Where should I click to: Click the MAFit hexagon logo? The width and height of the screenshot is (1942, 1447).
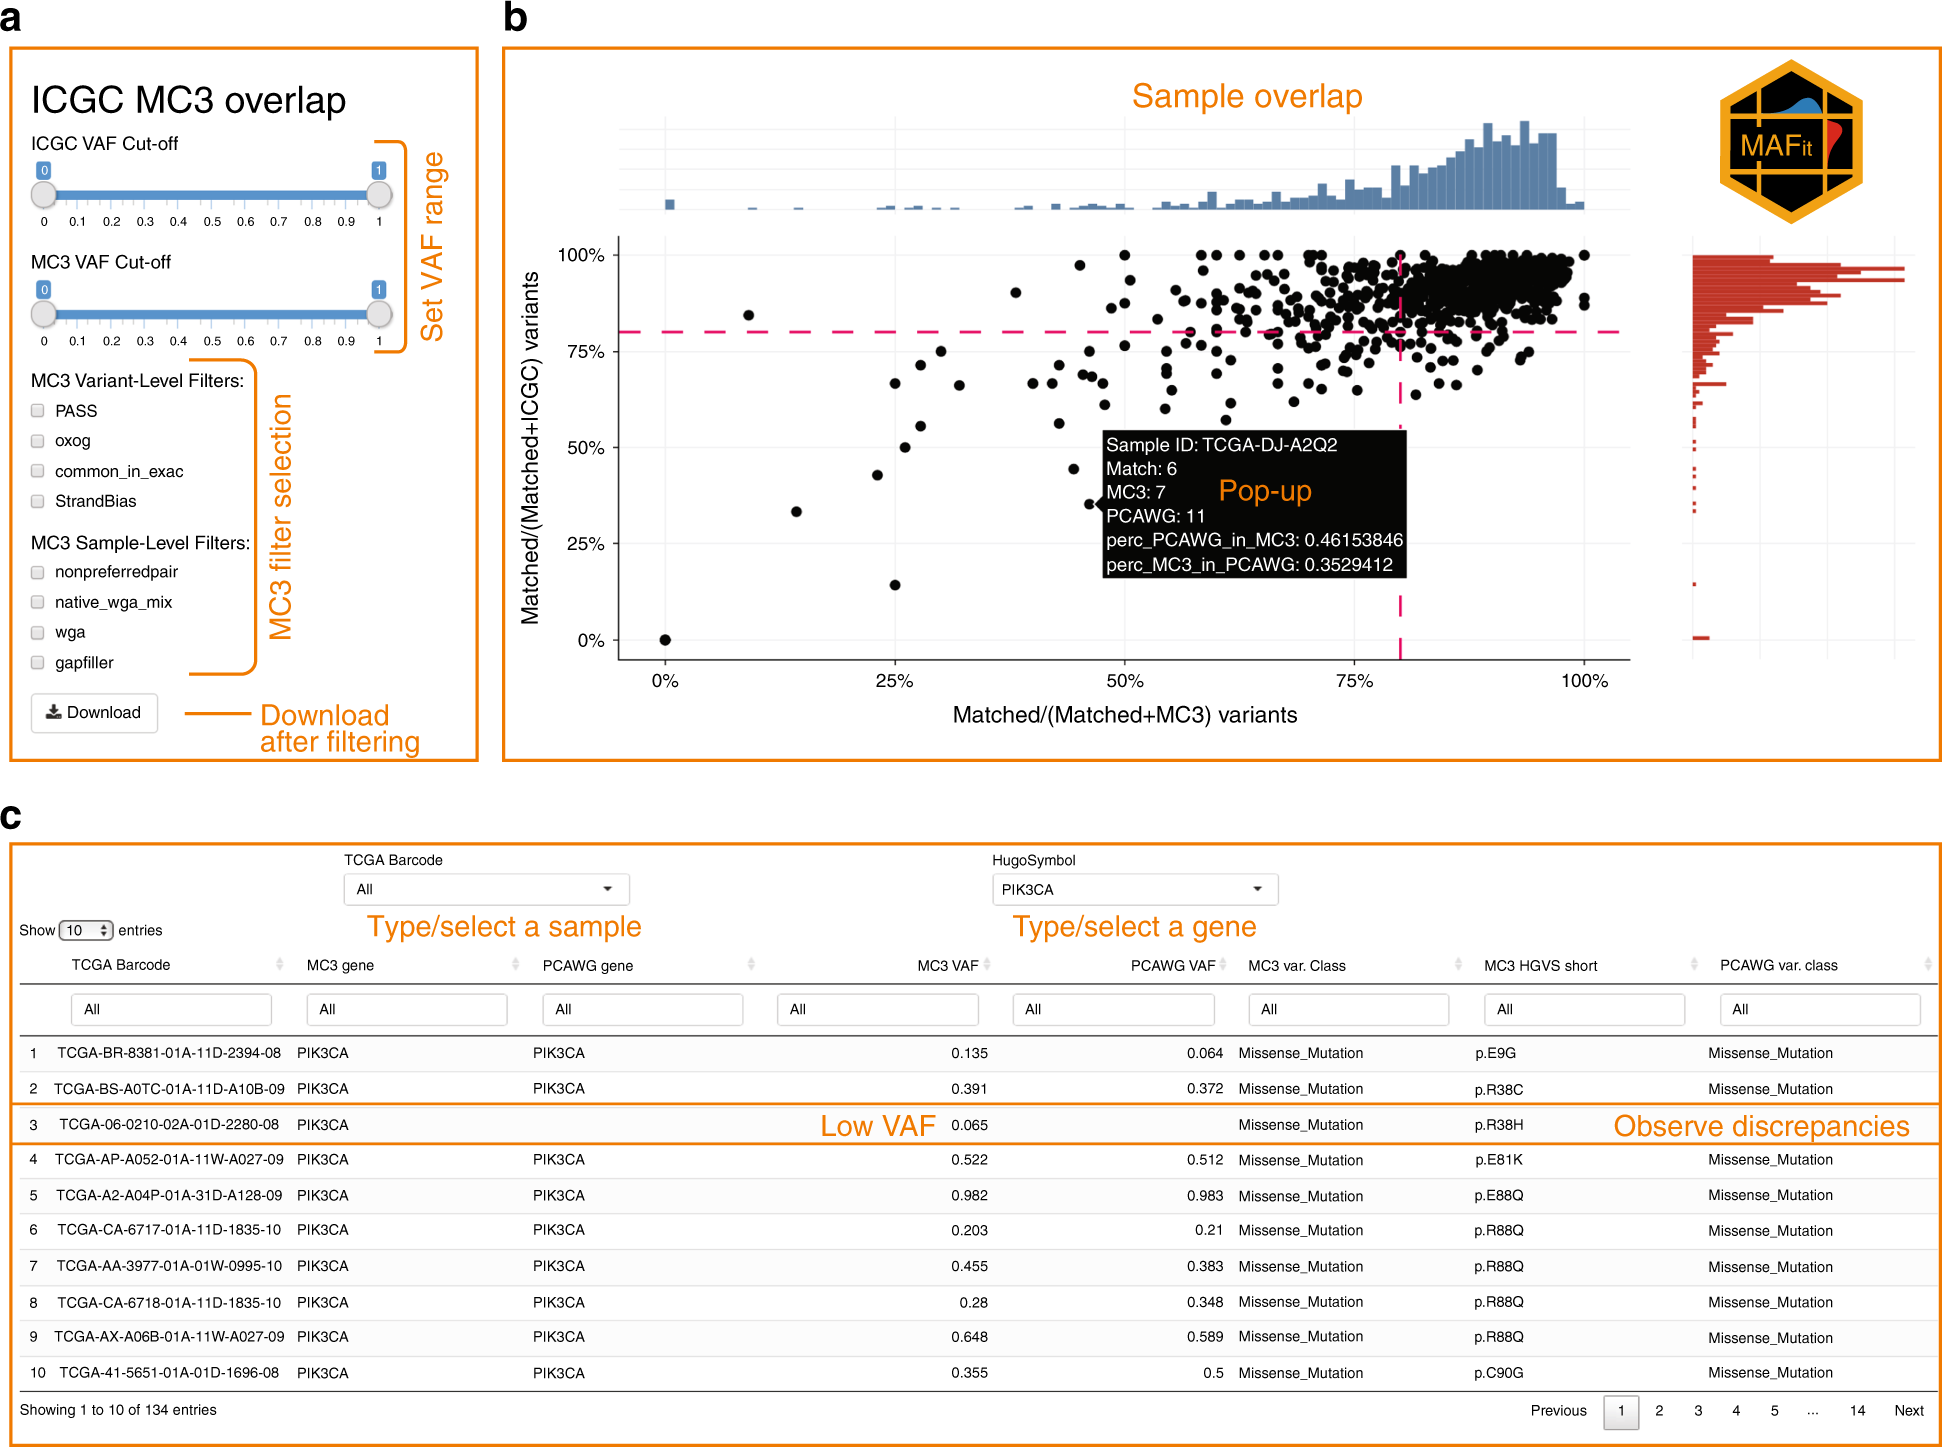pyautogui.click(x=1789, y=142)
